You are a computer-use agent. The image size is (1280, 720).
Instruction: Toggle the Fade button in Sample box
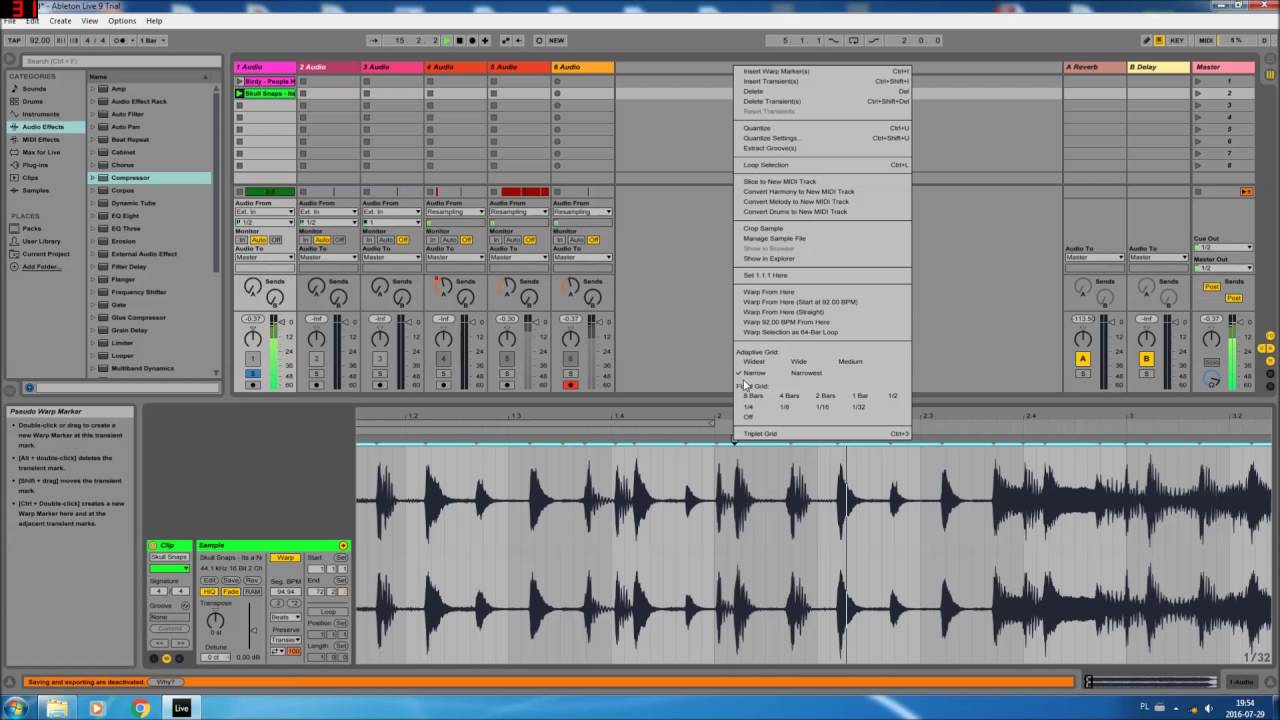point(231,592)
